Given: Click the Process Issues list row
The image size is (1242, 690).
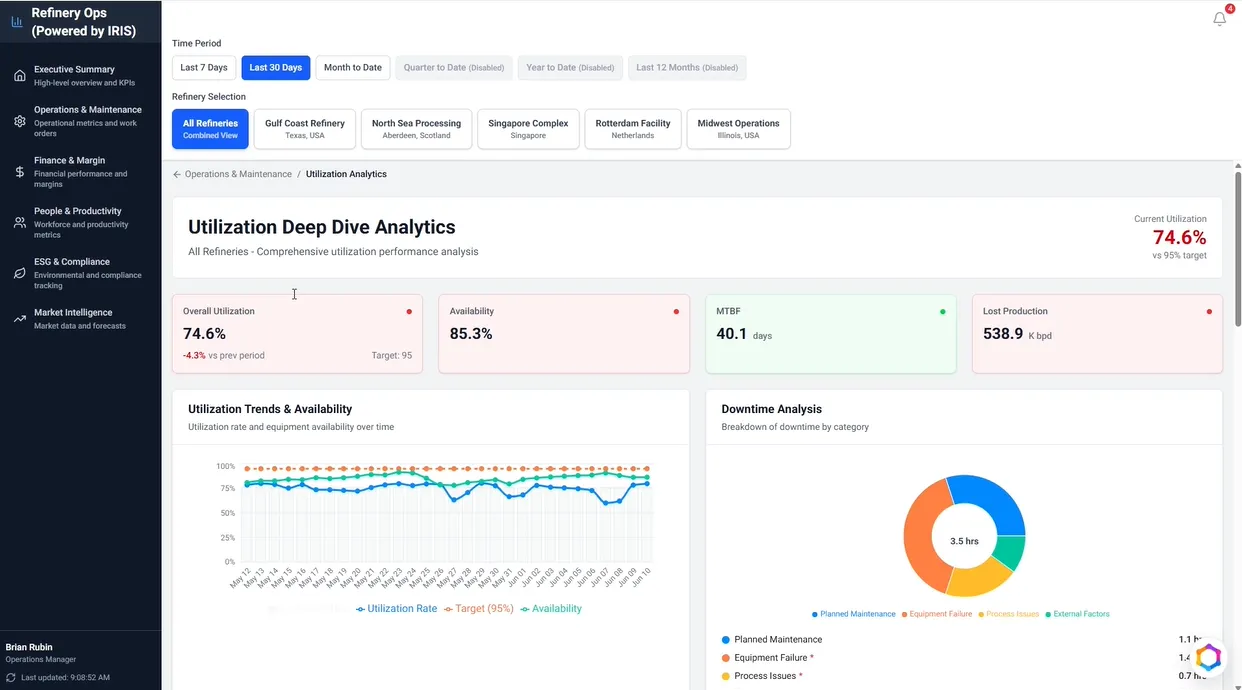Looking at the screenshot, I should tap(964, 676).
